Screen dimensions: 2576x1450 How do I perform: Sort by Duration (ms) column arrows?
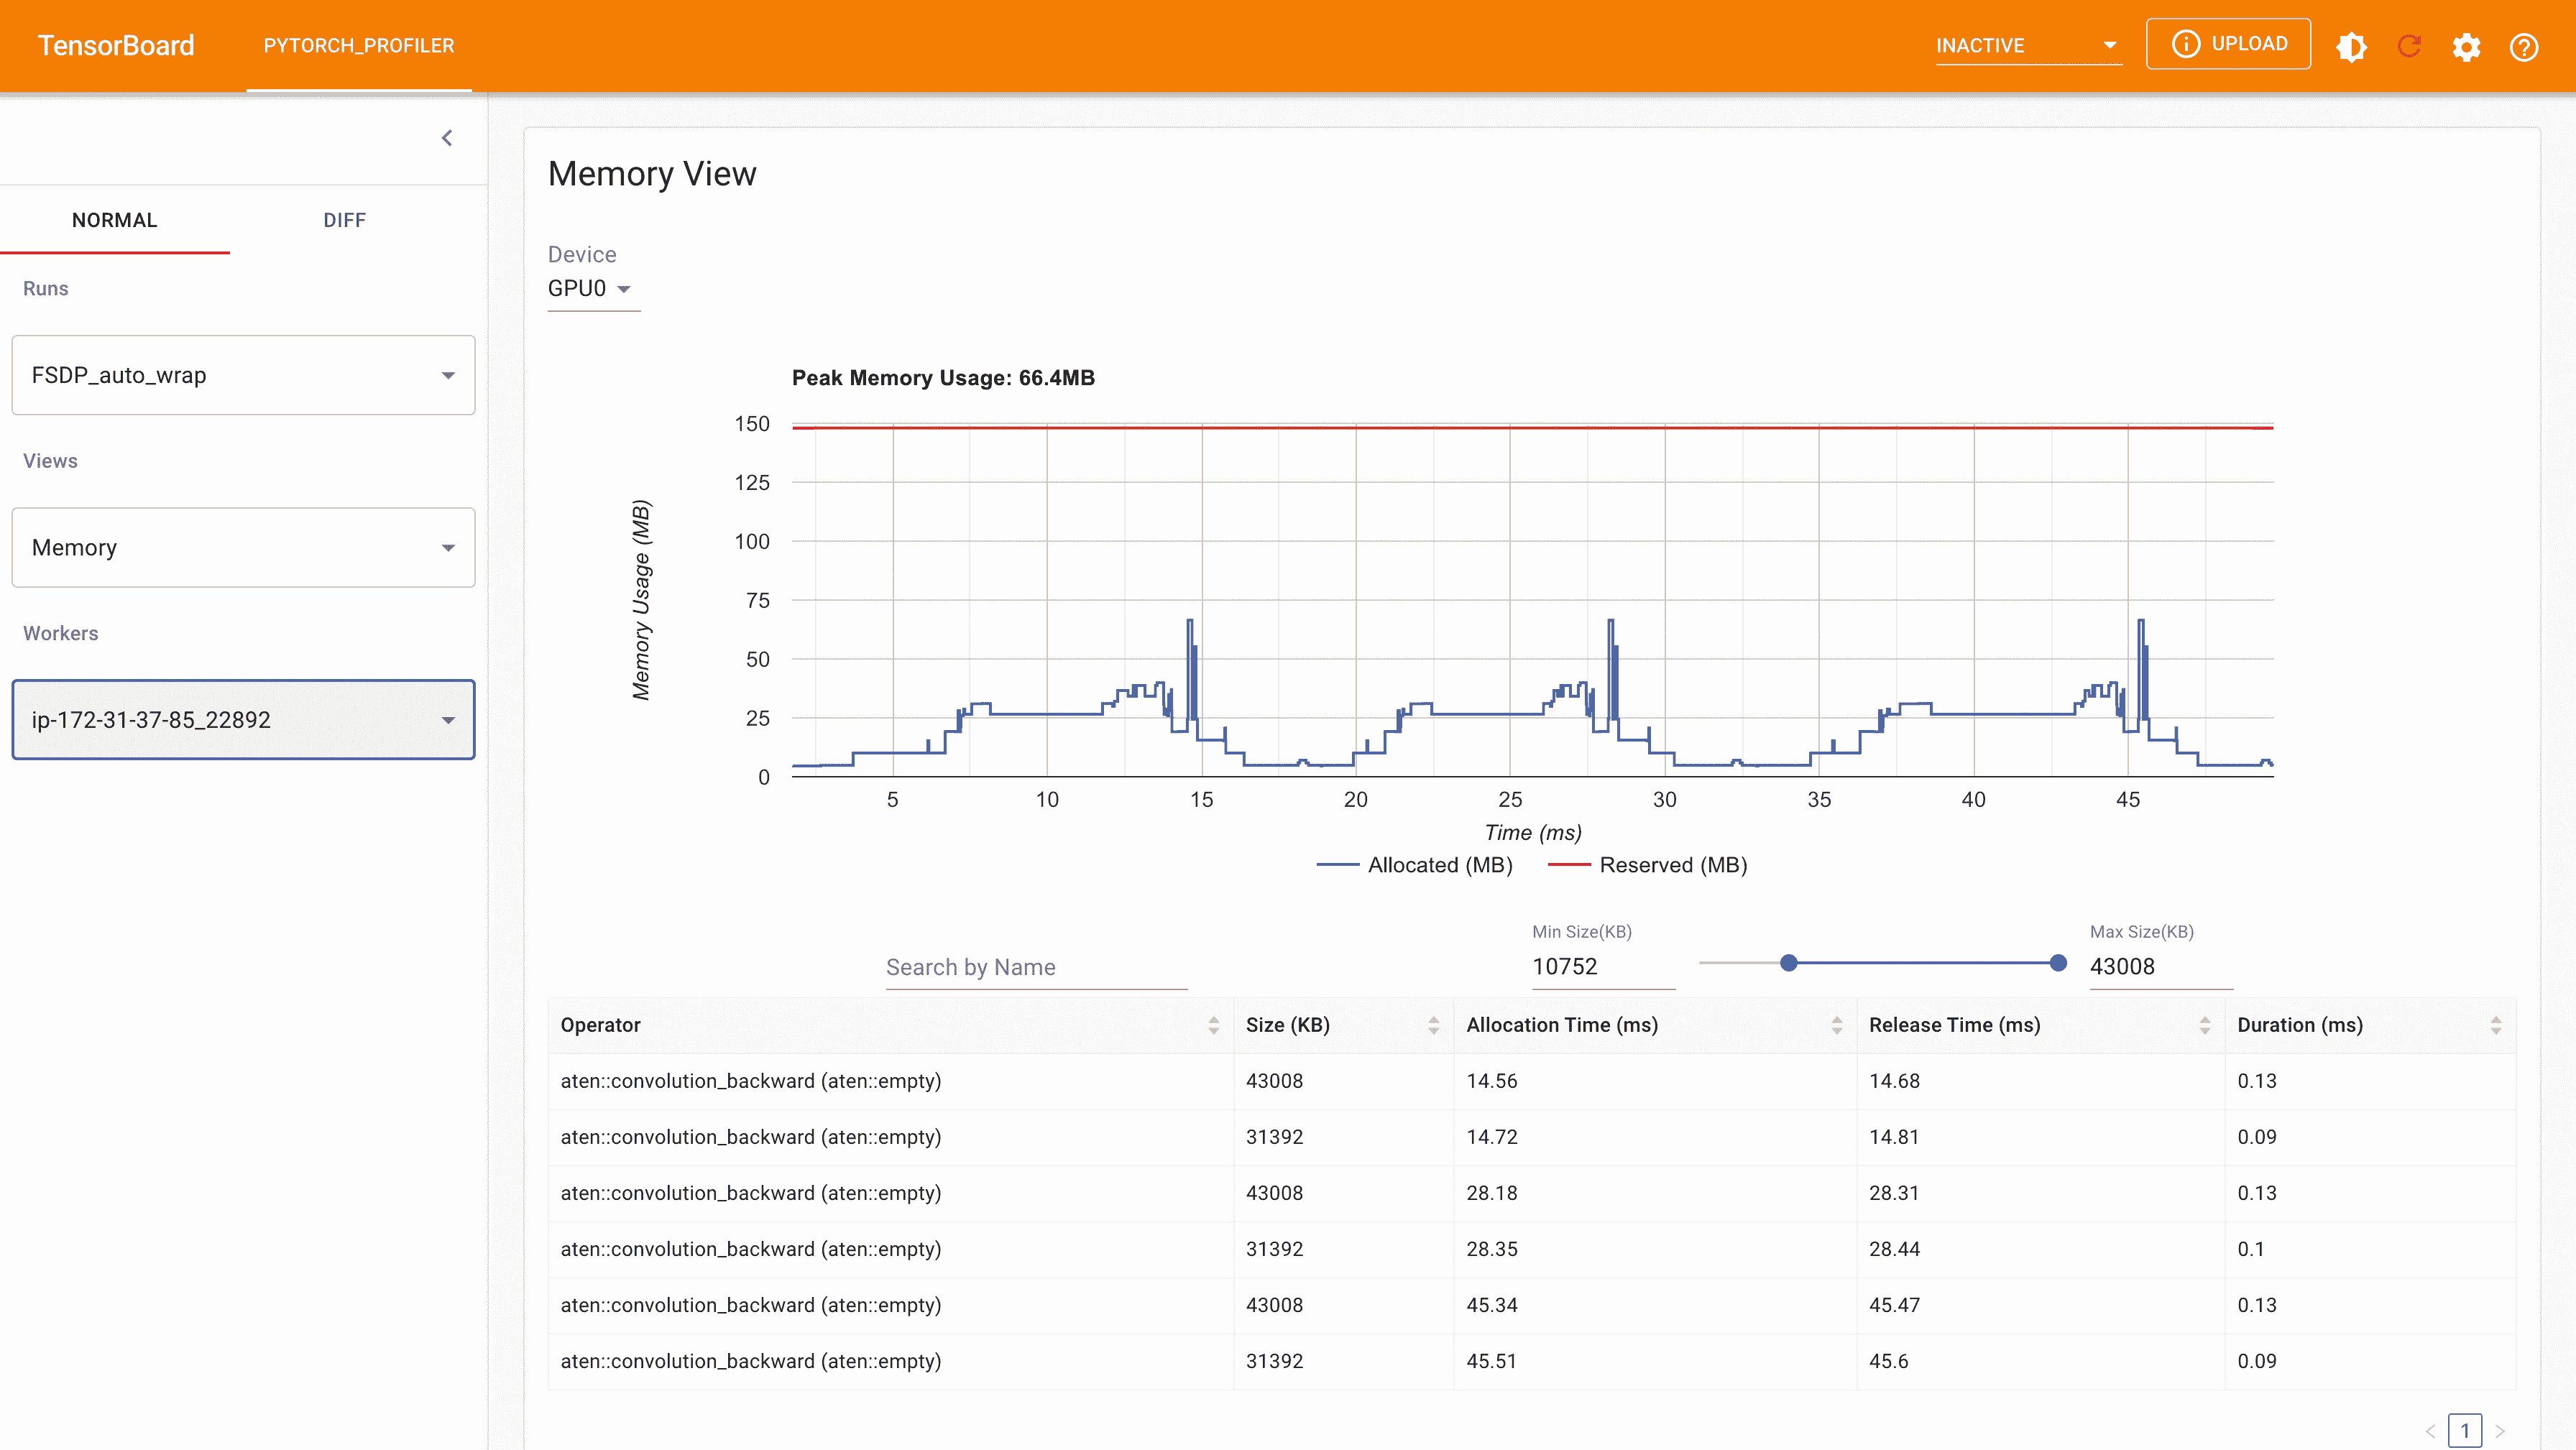tap(2495, 1025)
